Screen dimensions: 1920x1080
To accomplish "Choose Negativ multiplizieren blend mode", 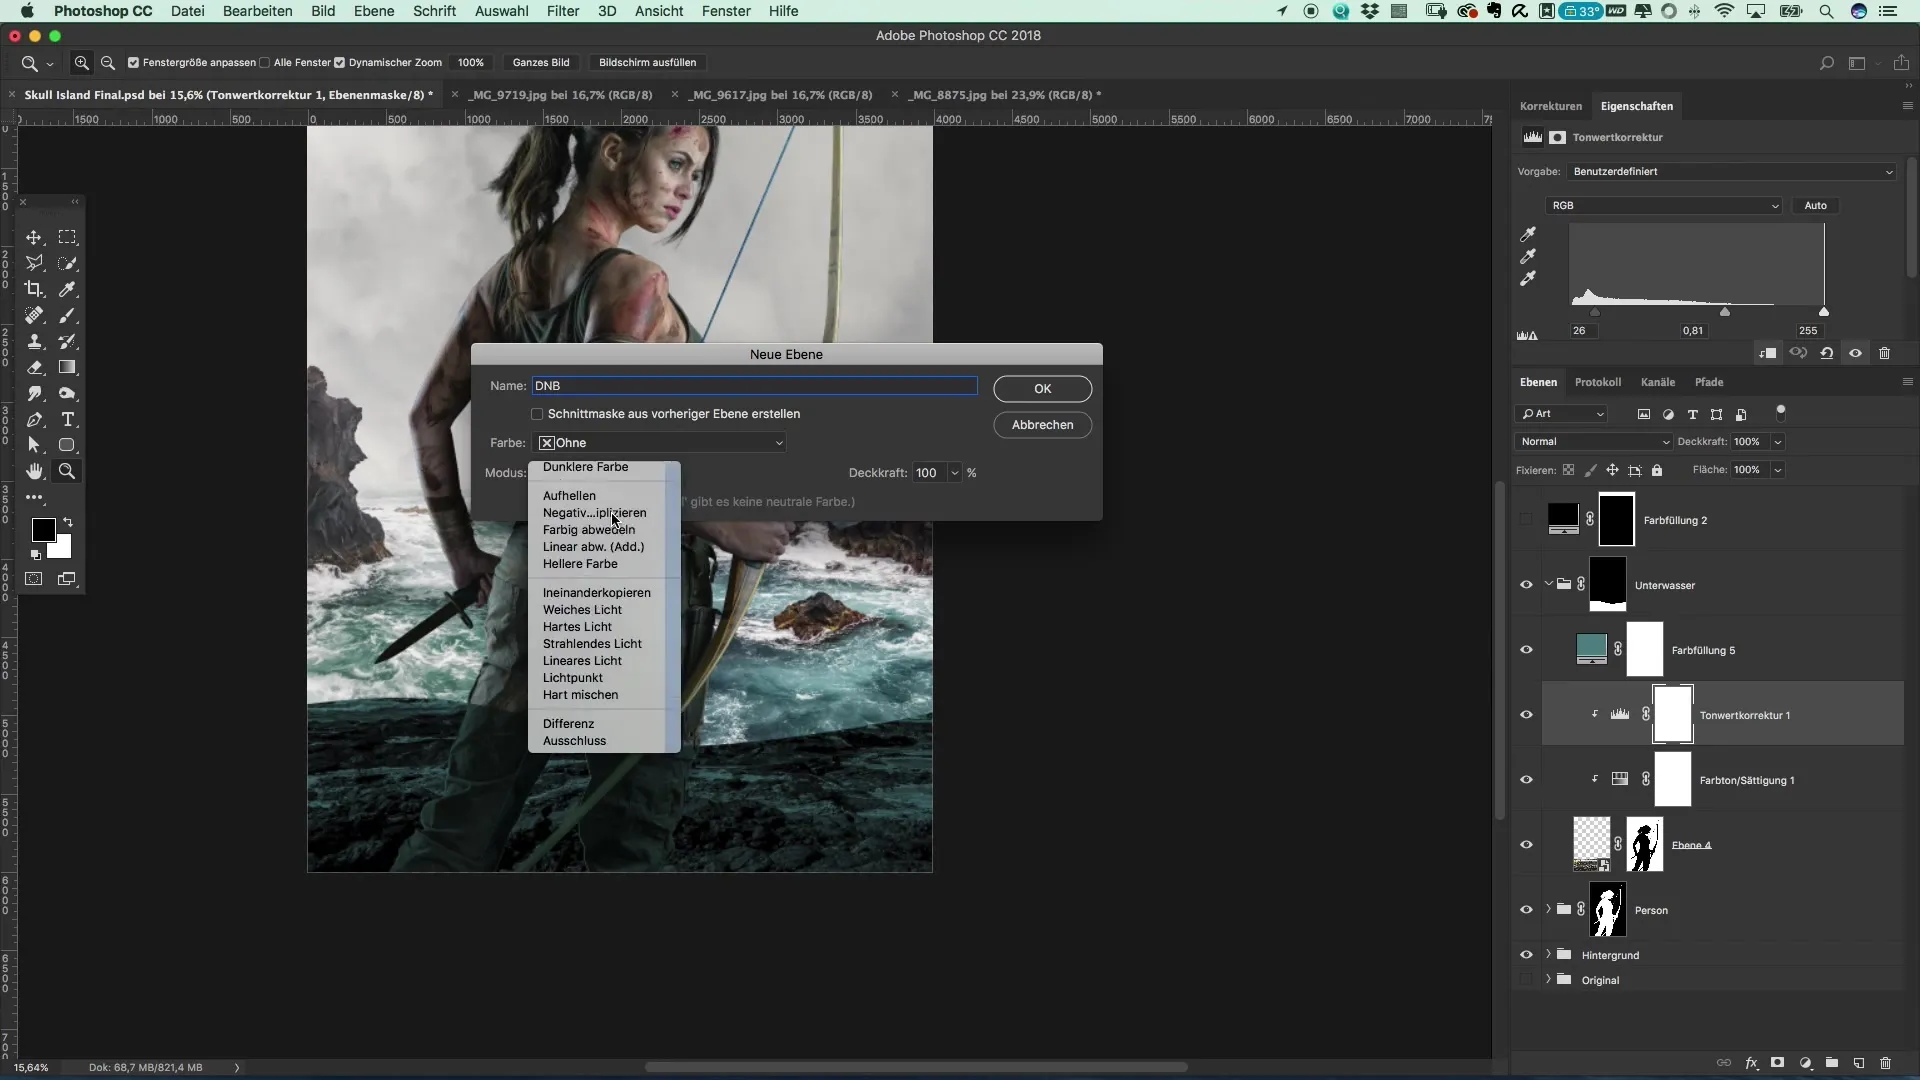I will point(595,513).
